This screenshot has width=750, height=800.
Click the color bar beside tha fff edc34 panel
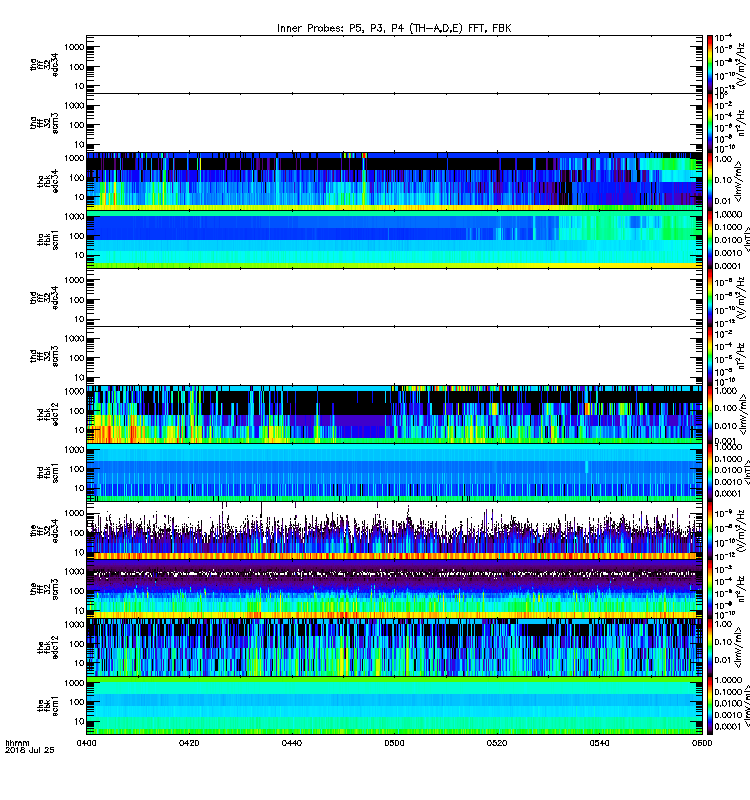[x=710, y=64]
